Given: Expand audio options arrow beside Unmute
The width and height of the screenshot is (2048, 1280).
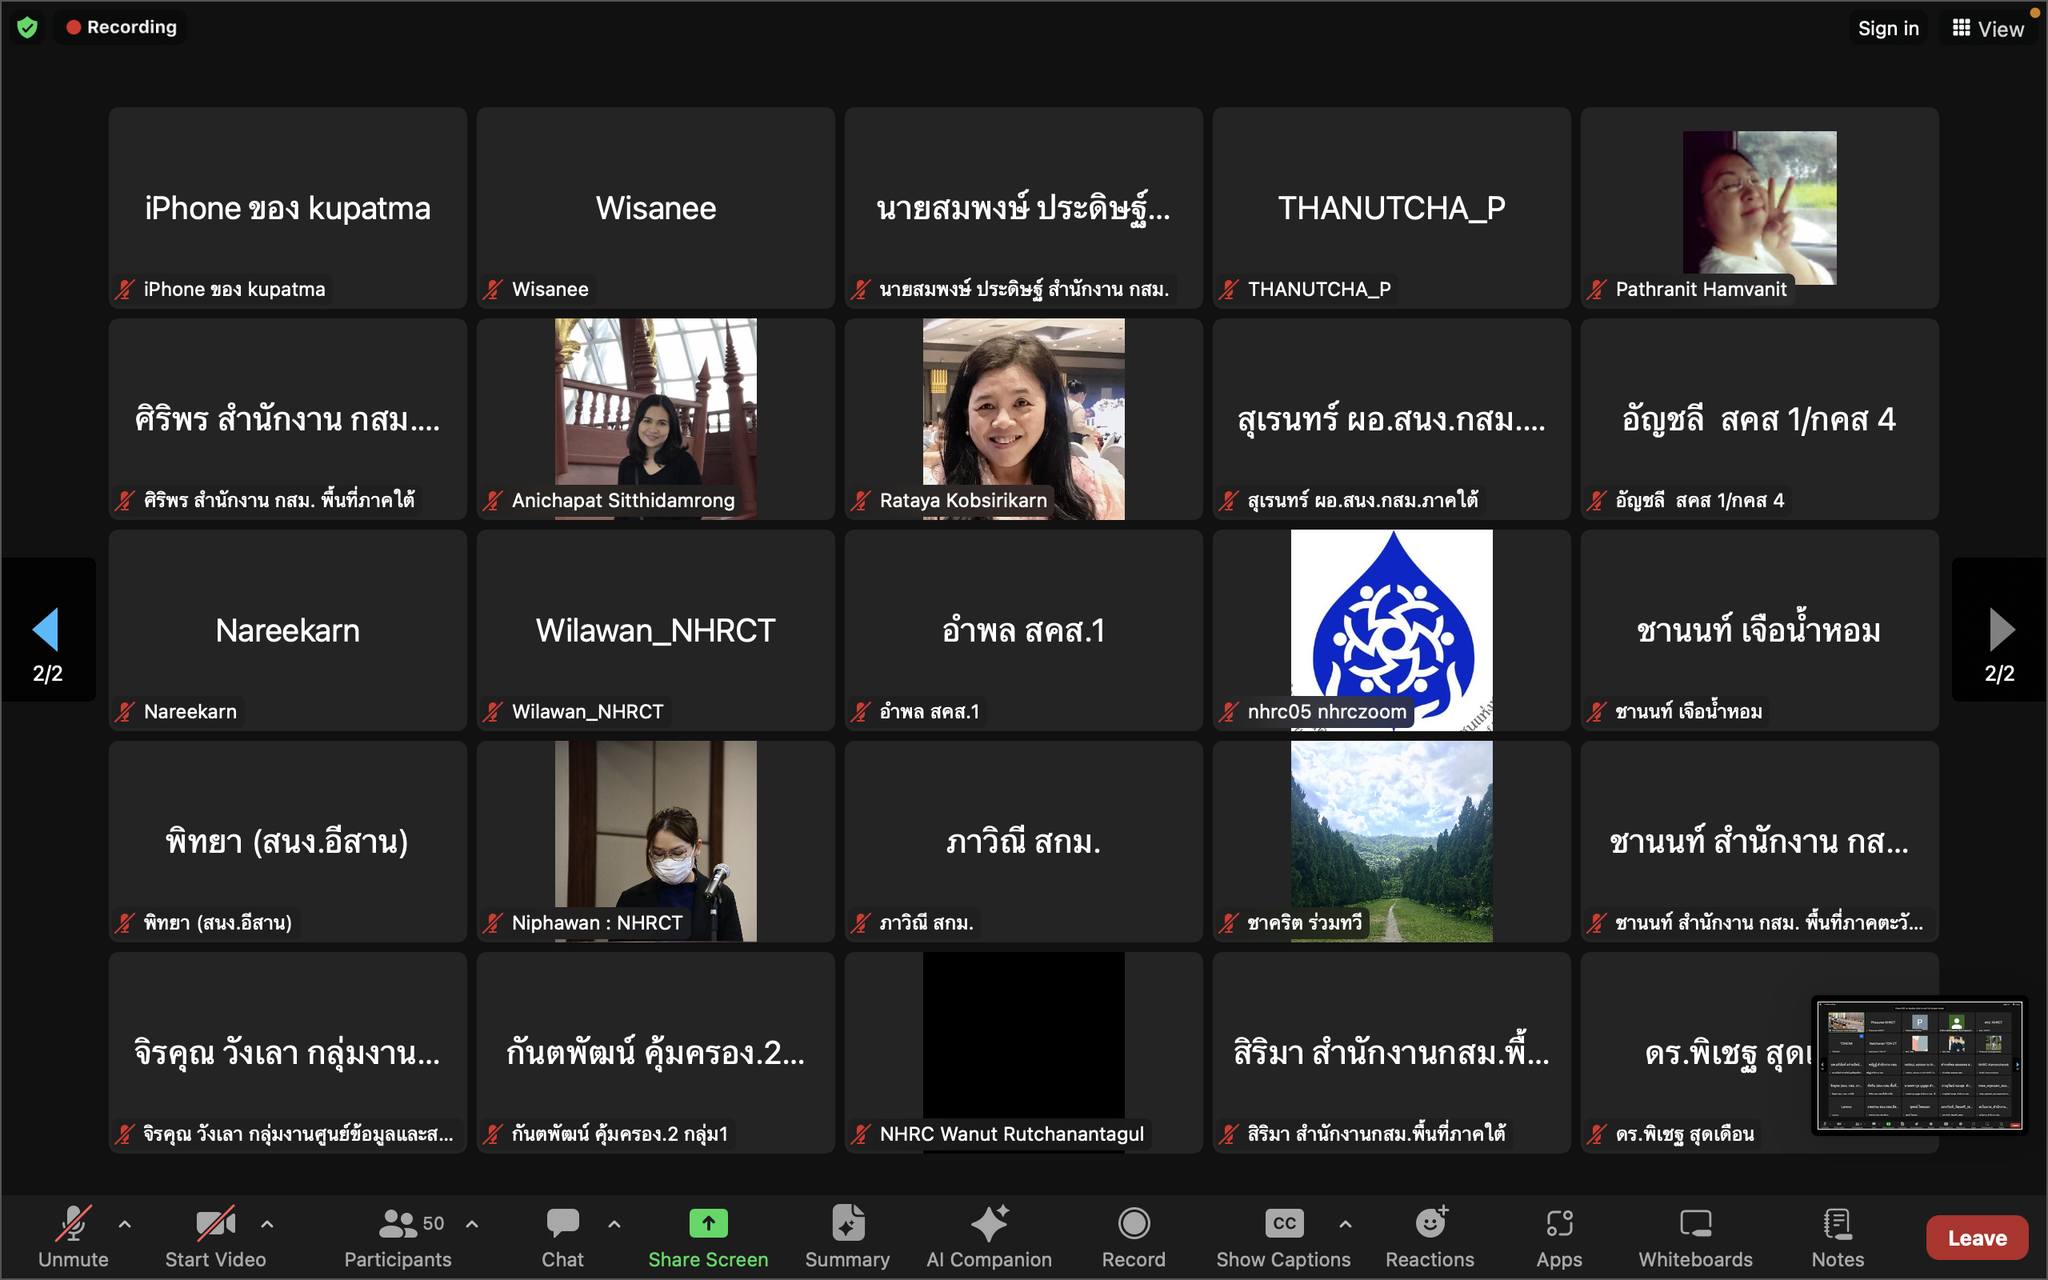Looking at the screenshot, I should coord(125,1223).
